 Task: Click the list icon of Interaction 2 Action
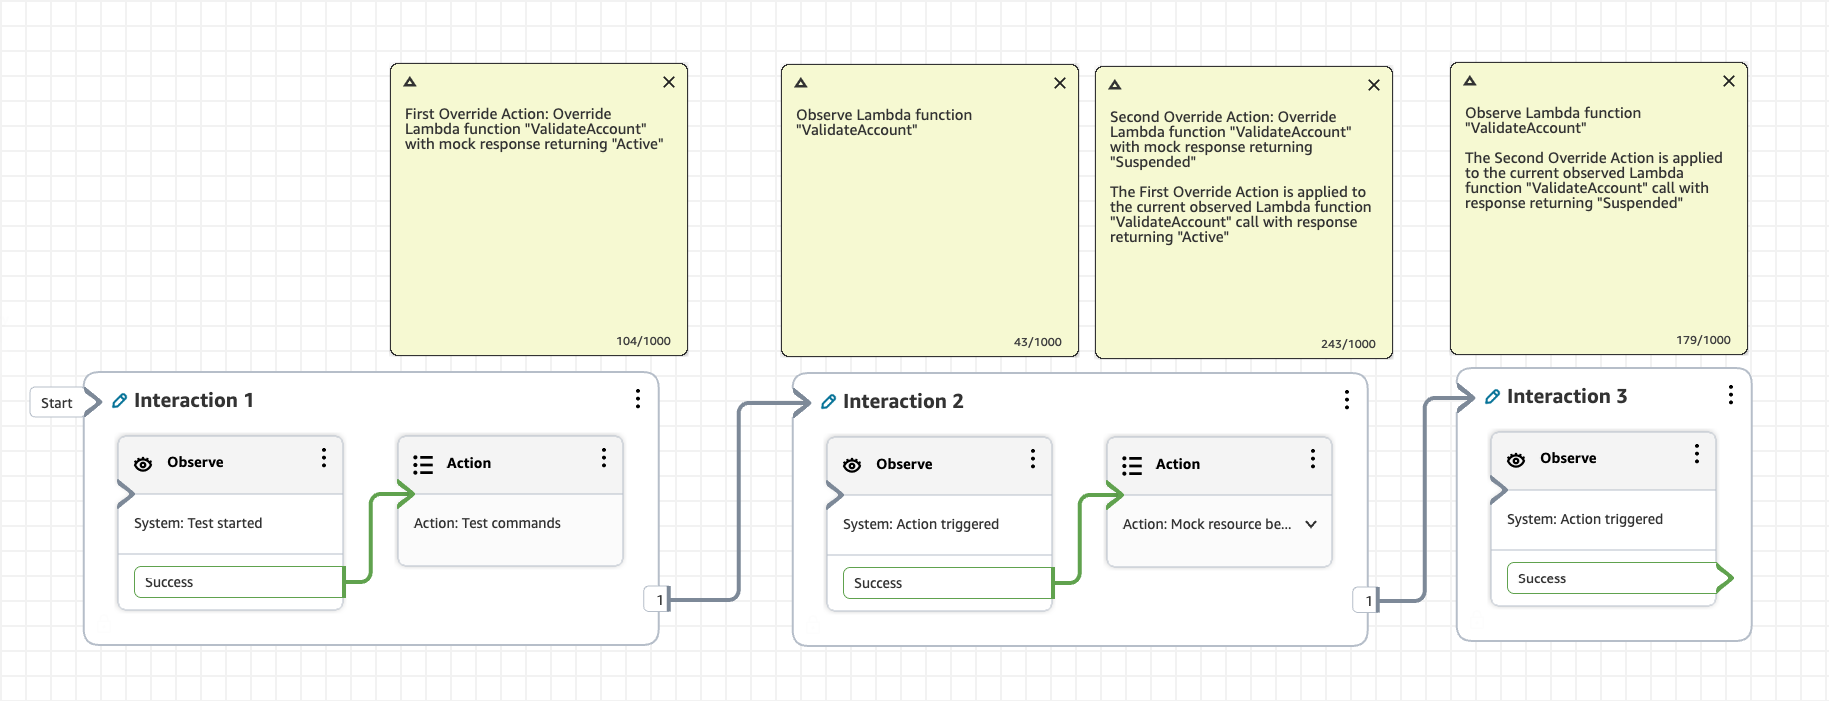pyautogui.click(x=1132, y=466)
